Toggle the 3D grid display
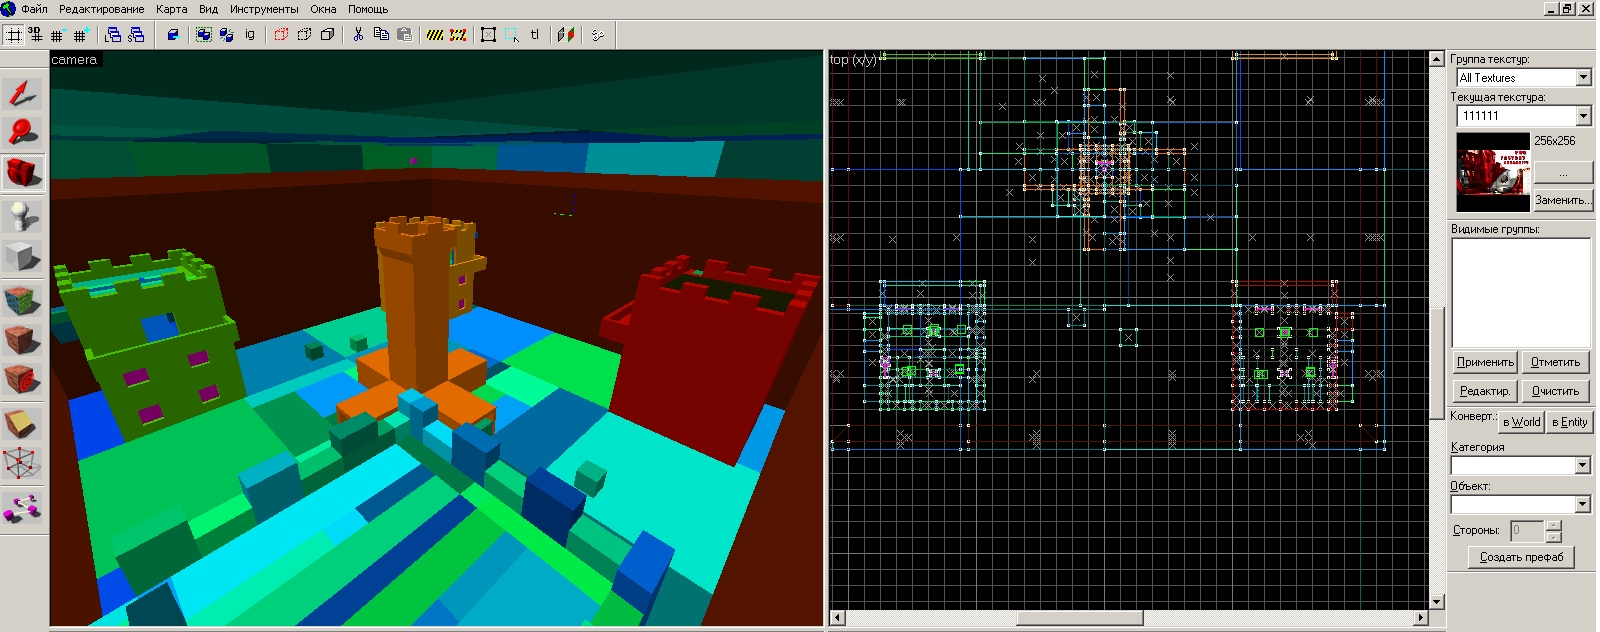 [x=35, y=35]
